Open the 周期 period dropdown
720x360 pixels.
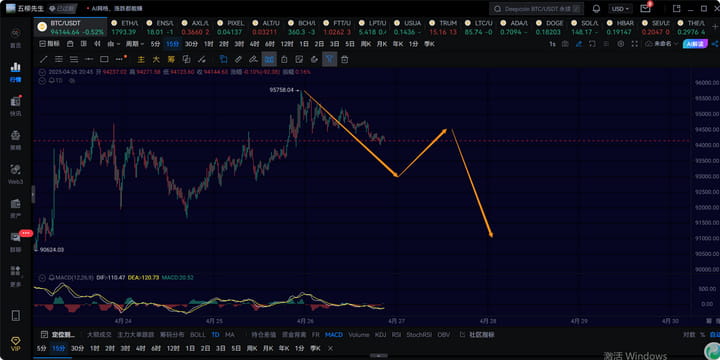pyautogui.click(x=135, y=44)
